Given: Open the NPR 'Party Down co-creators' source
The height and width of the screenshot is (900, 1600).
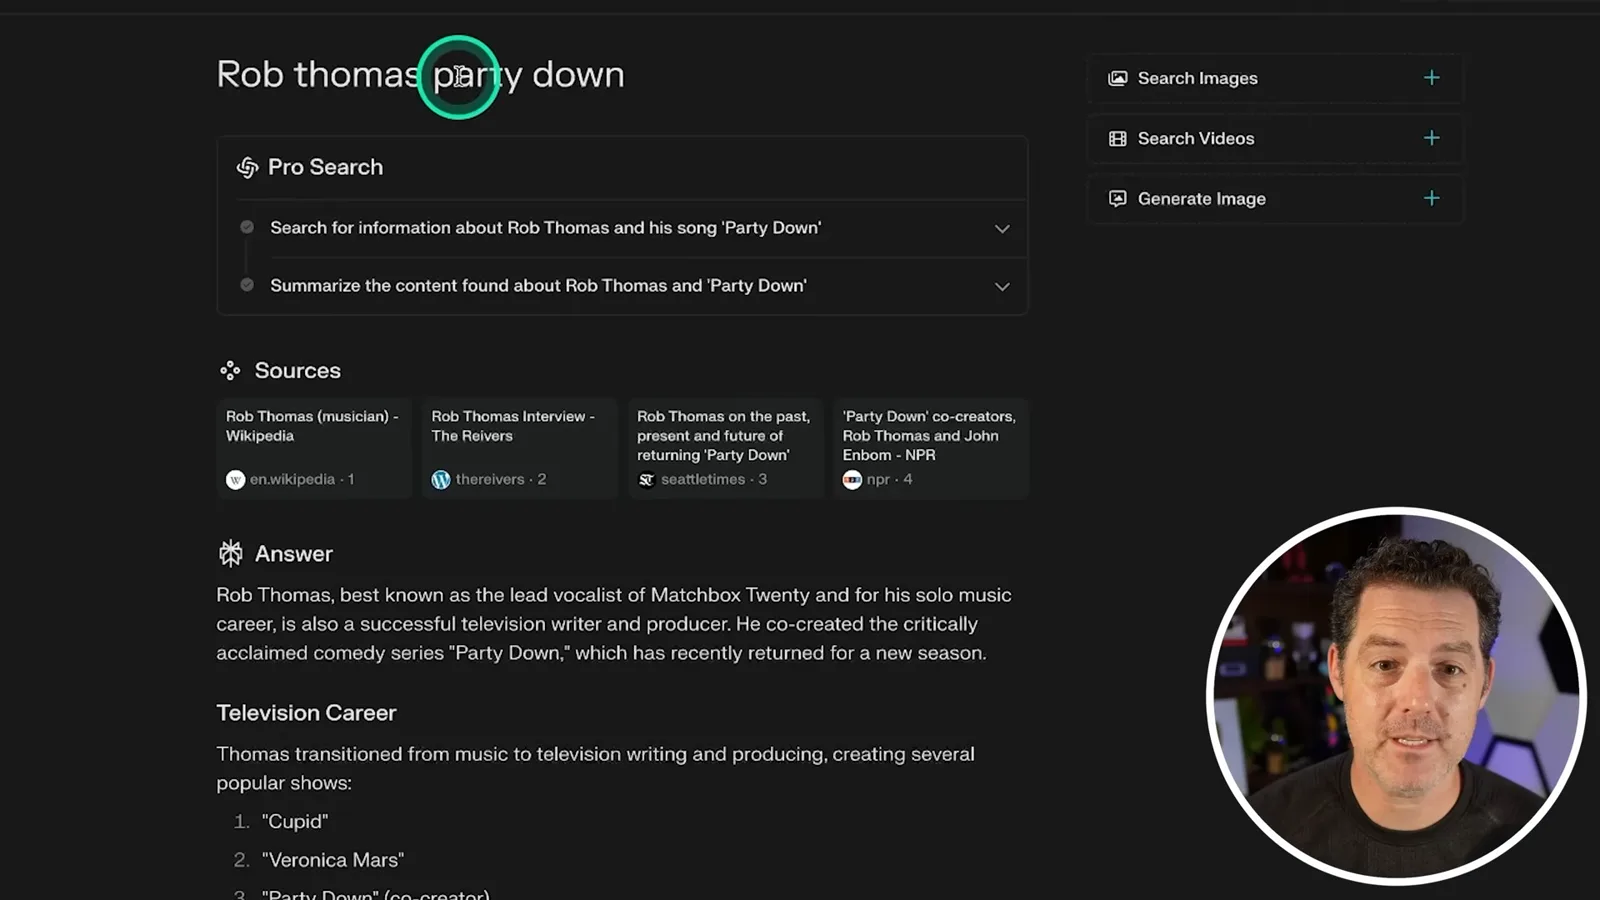Looking at the screenshot, I should 931,448.
